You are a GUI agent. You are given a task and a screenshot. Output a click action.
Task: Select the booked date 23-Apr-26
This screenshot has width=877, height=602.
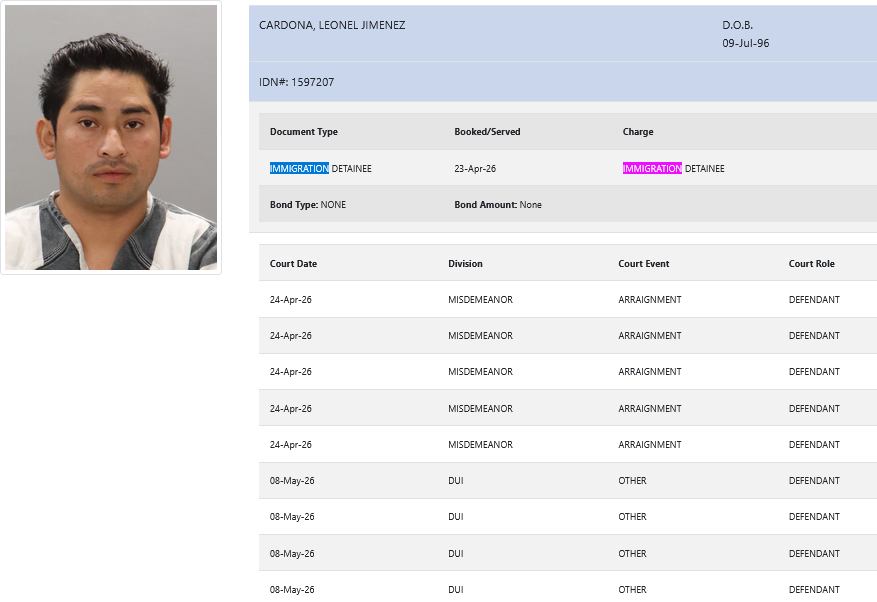point(475,169)
